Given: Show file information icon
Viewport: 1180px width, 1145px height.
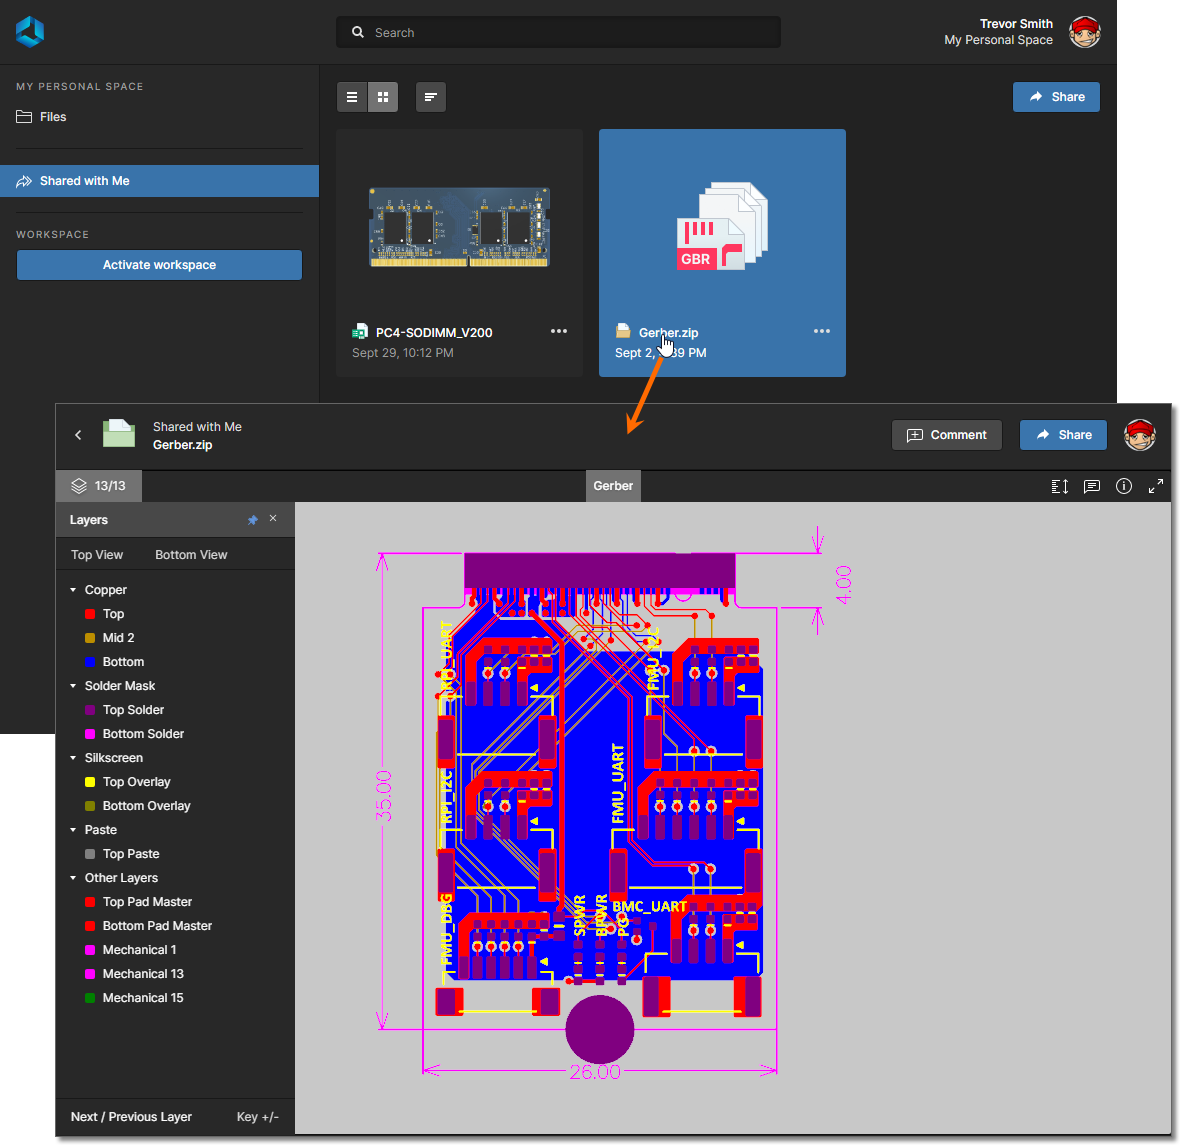Looking at the screenshot, I should click(x=1124, y=486).
